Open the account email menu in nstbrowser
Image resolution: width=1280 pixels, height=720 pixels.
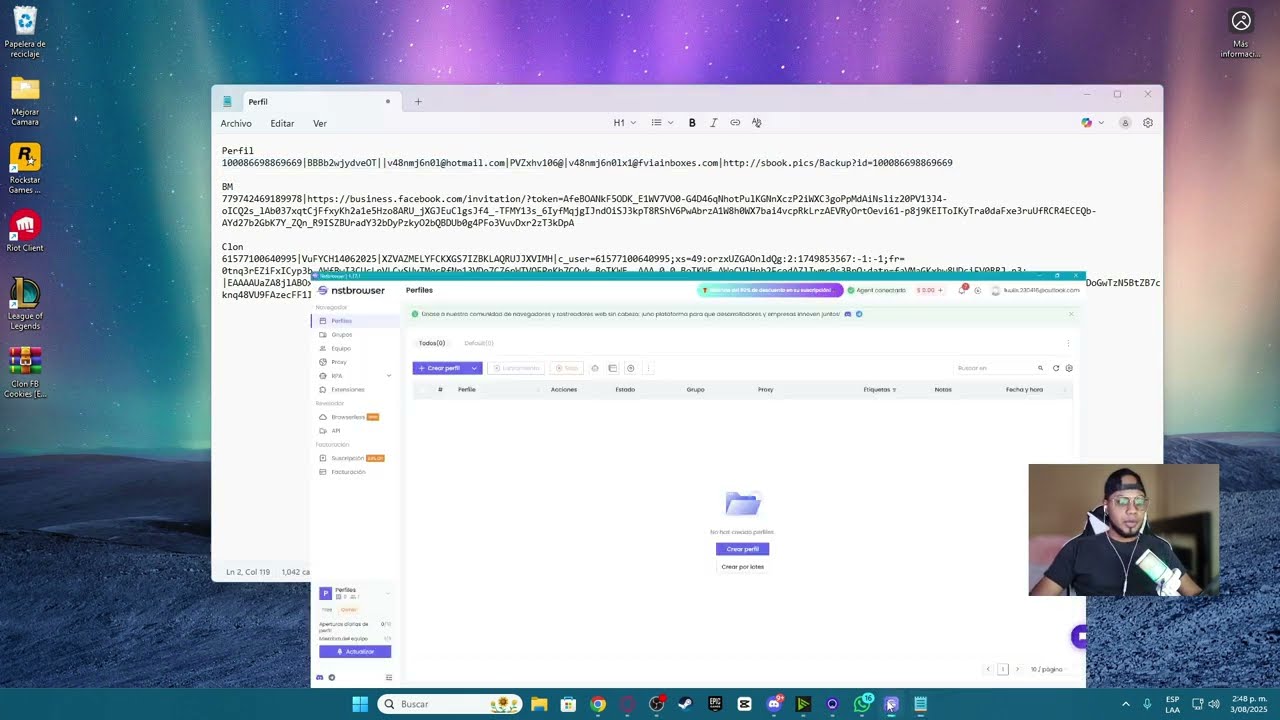pos(1036,290)
